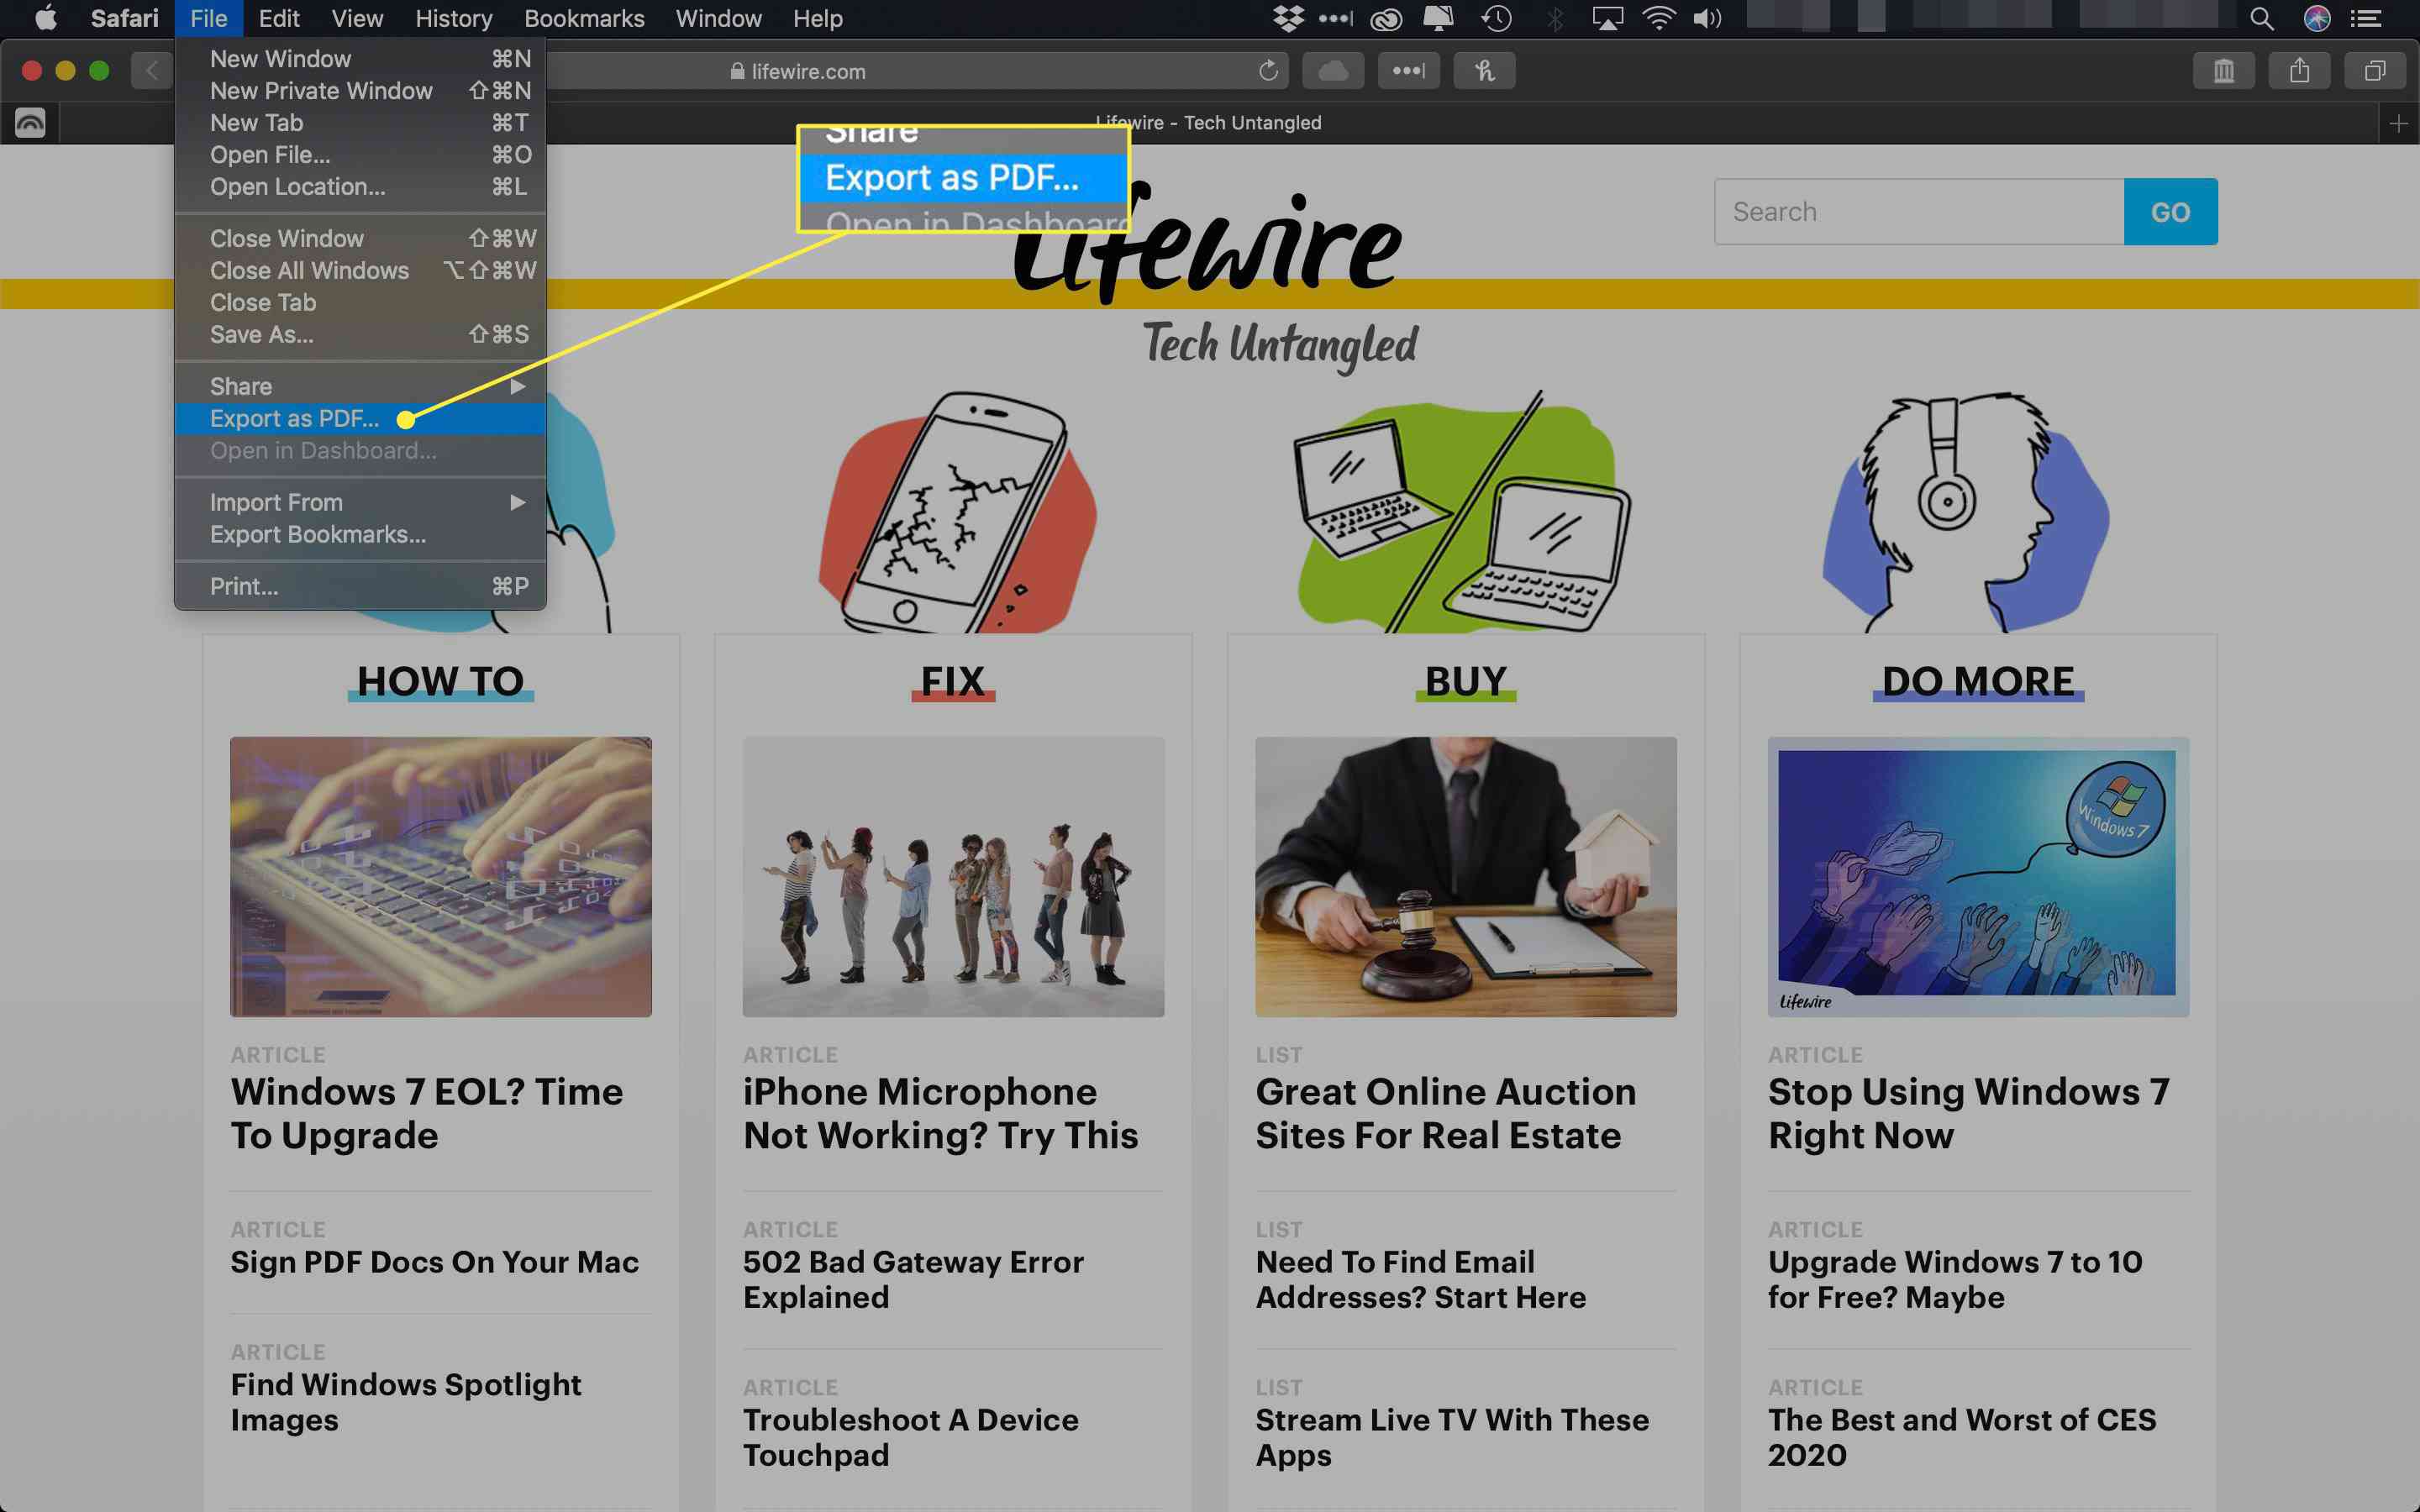2420x1512 pixels.
Task: Open the FIX section heading
Action: coord(953,681)
